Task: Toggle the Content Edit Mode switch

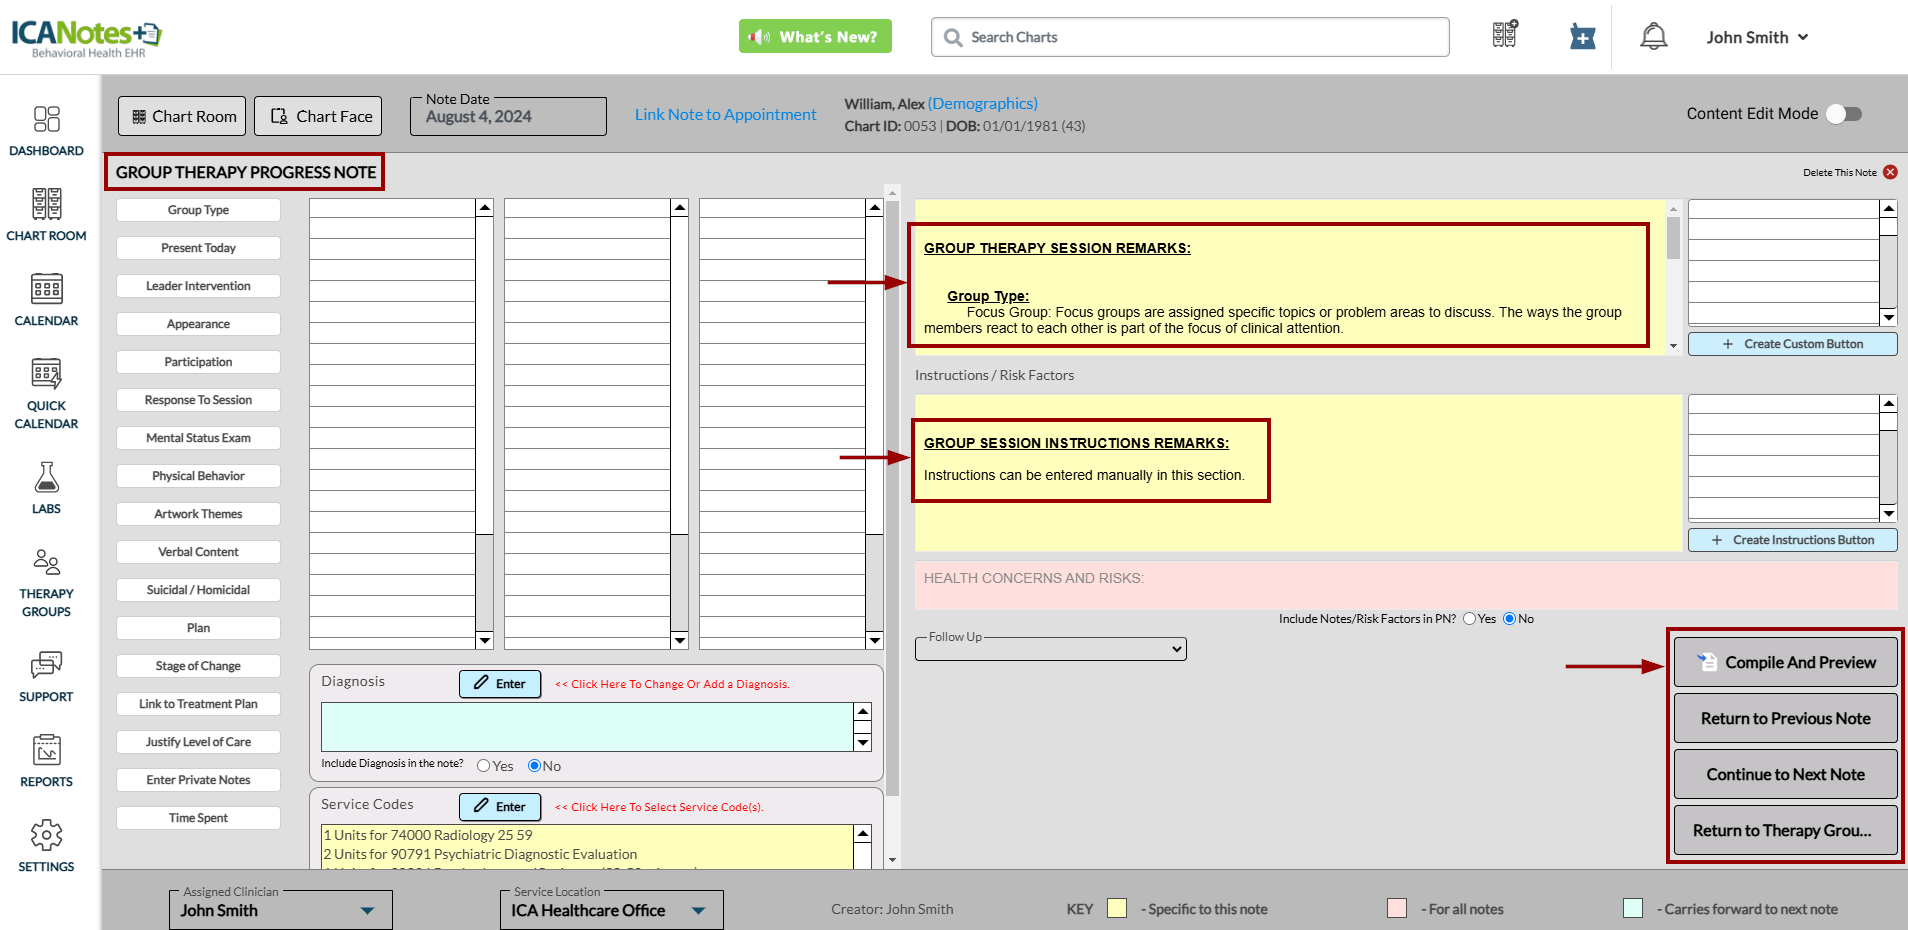Action: pyautogui.click(x=1843, y=114)
